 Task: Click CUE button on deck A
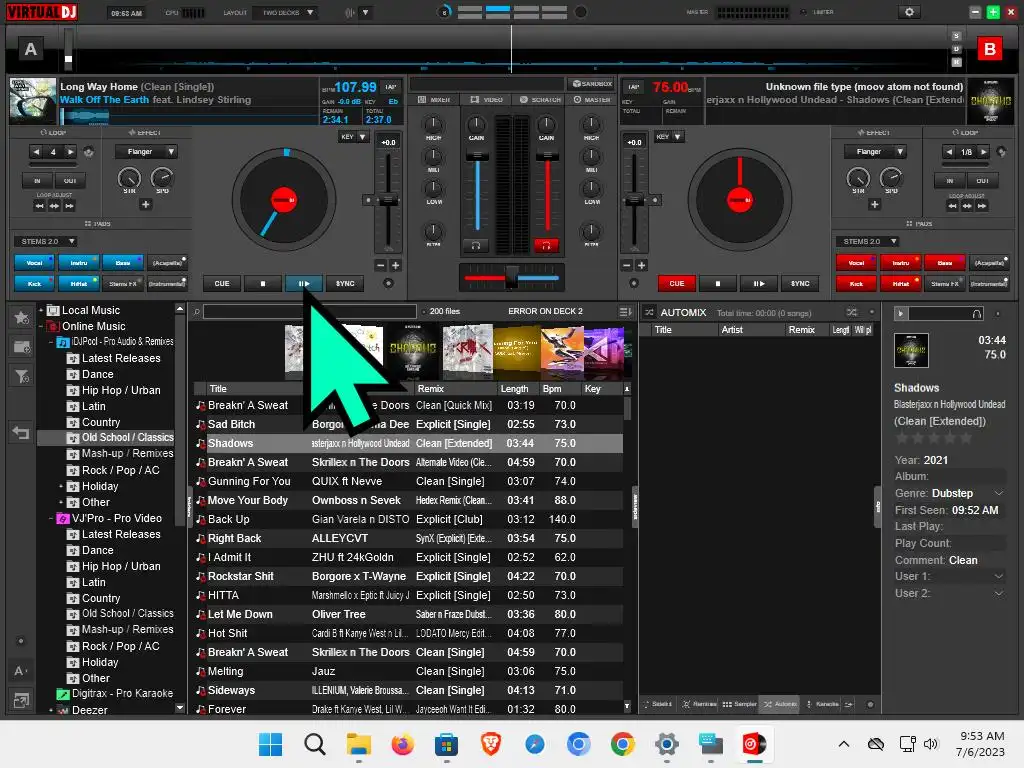click(222, 283)
